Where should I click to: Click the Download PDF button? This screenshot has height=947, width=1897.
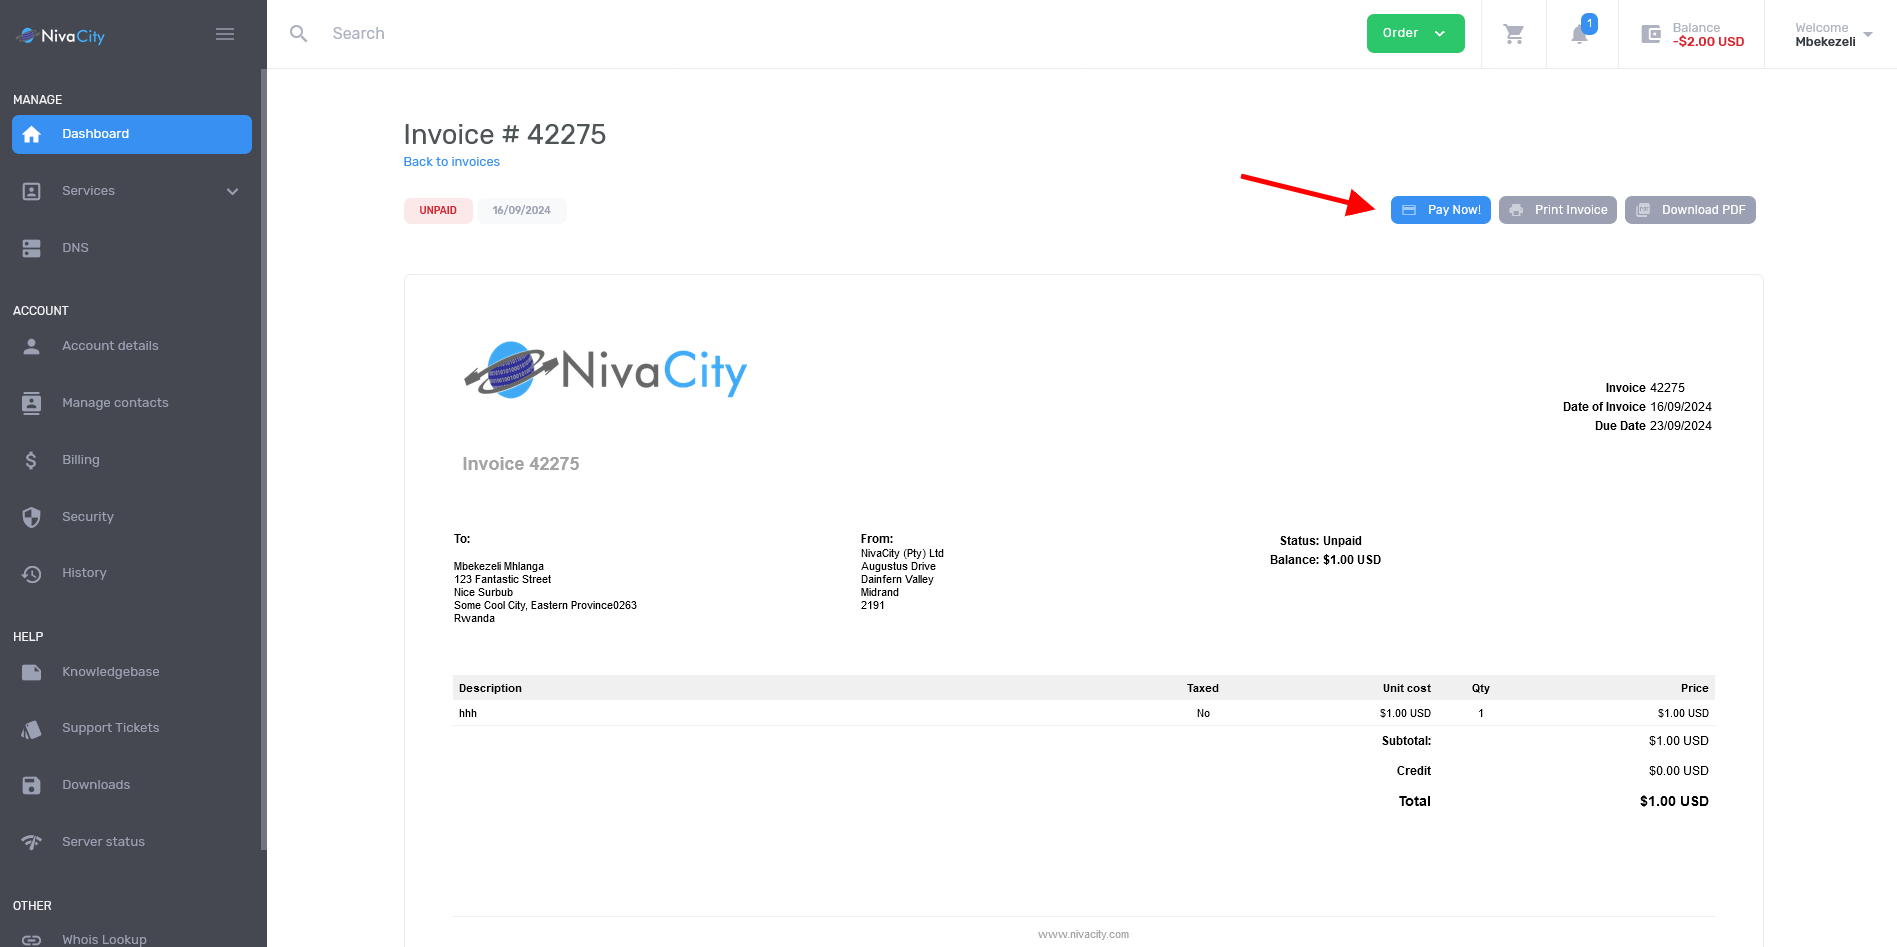[1690, 210]
